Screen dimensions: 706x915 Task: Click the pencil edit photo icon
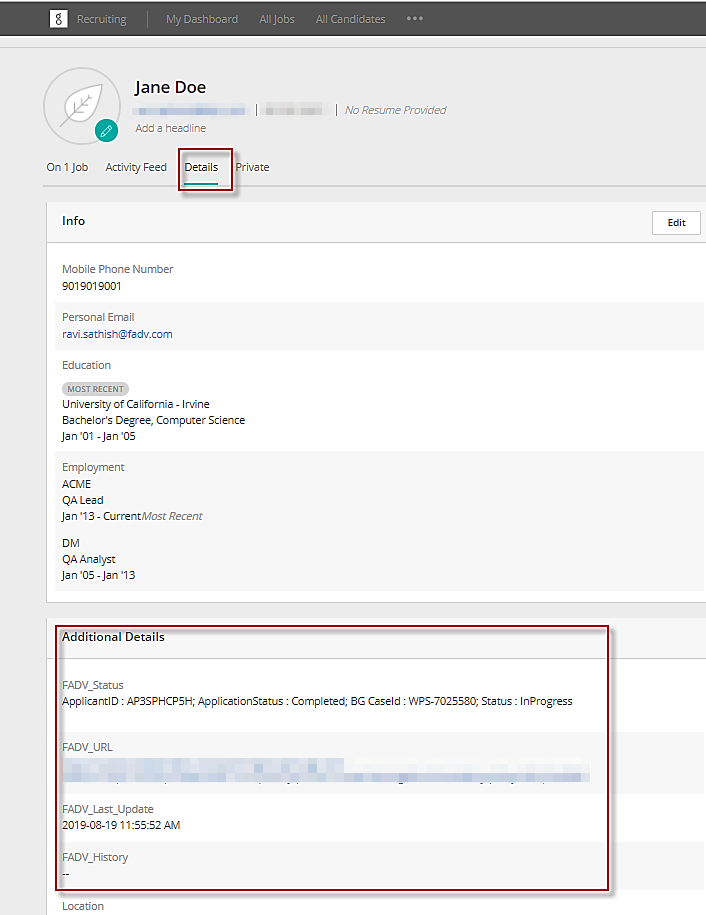click(x=106, y=131)
